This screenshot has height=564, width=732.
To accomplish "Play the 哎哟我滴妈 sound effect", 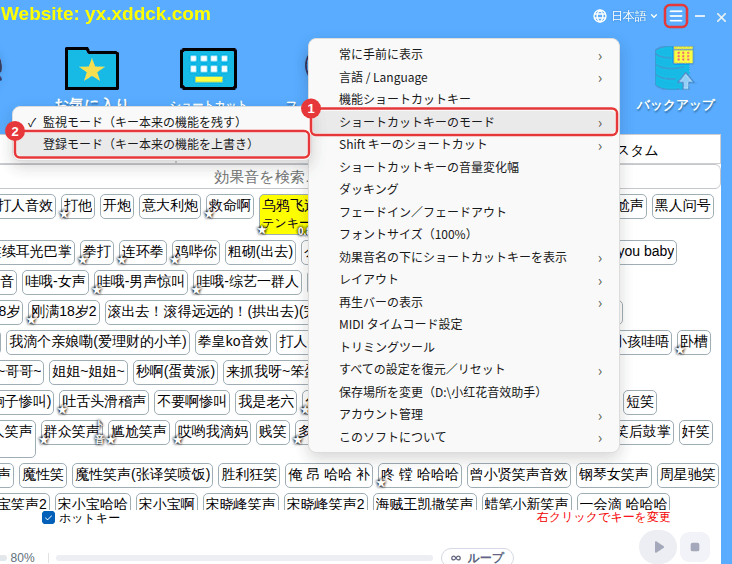I will click(x=212, y=432).
